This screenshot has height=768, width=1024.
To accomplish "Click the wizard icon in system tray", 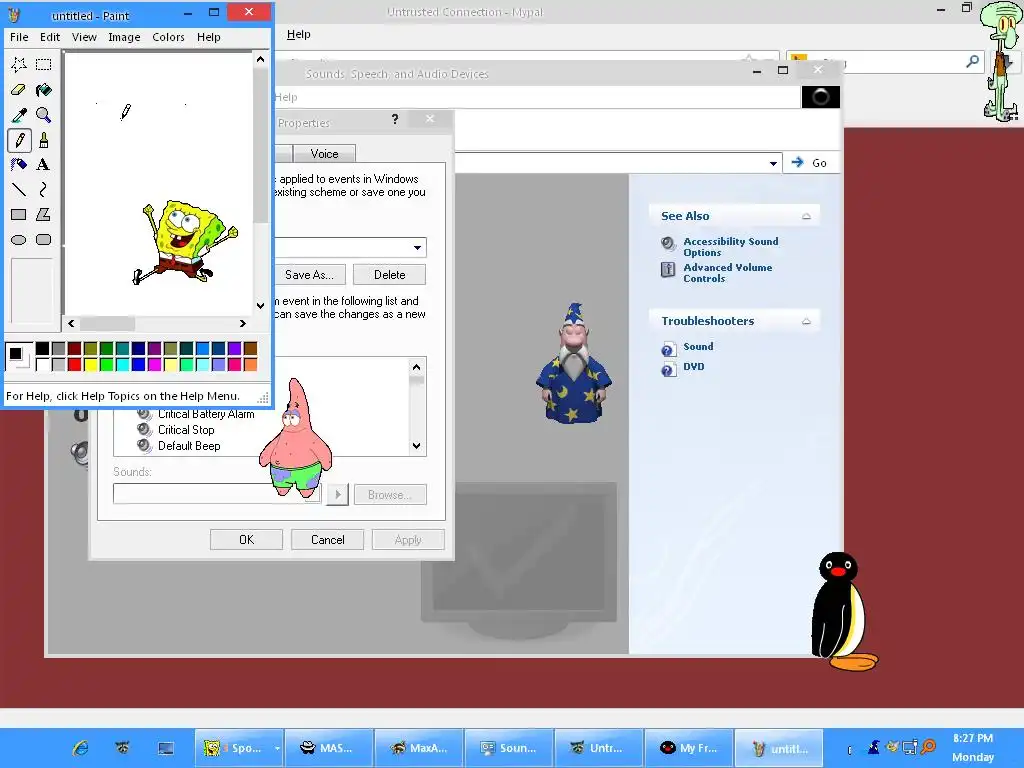I will [x=874, y=746].
